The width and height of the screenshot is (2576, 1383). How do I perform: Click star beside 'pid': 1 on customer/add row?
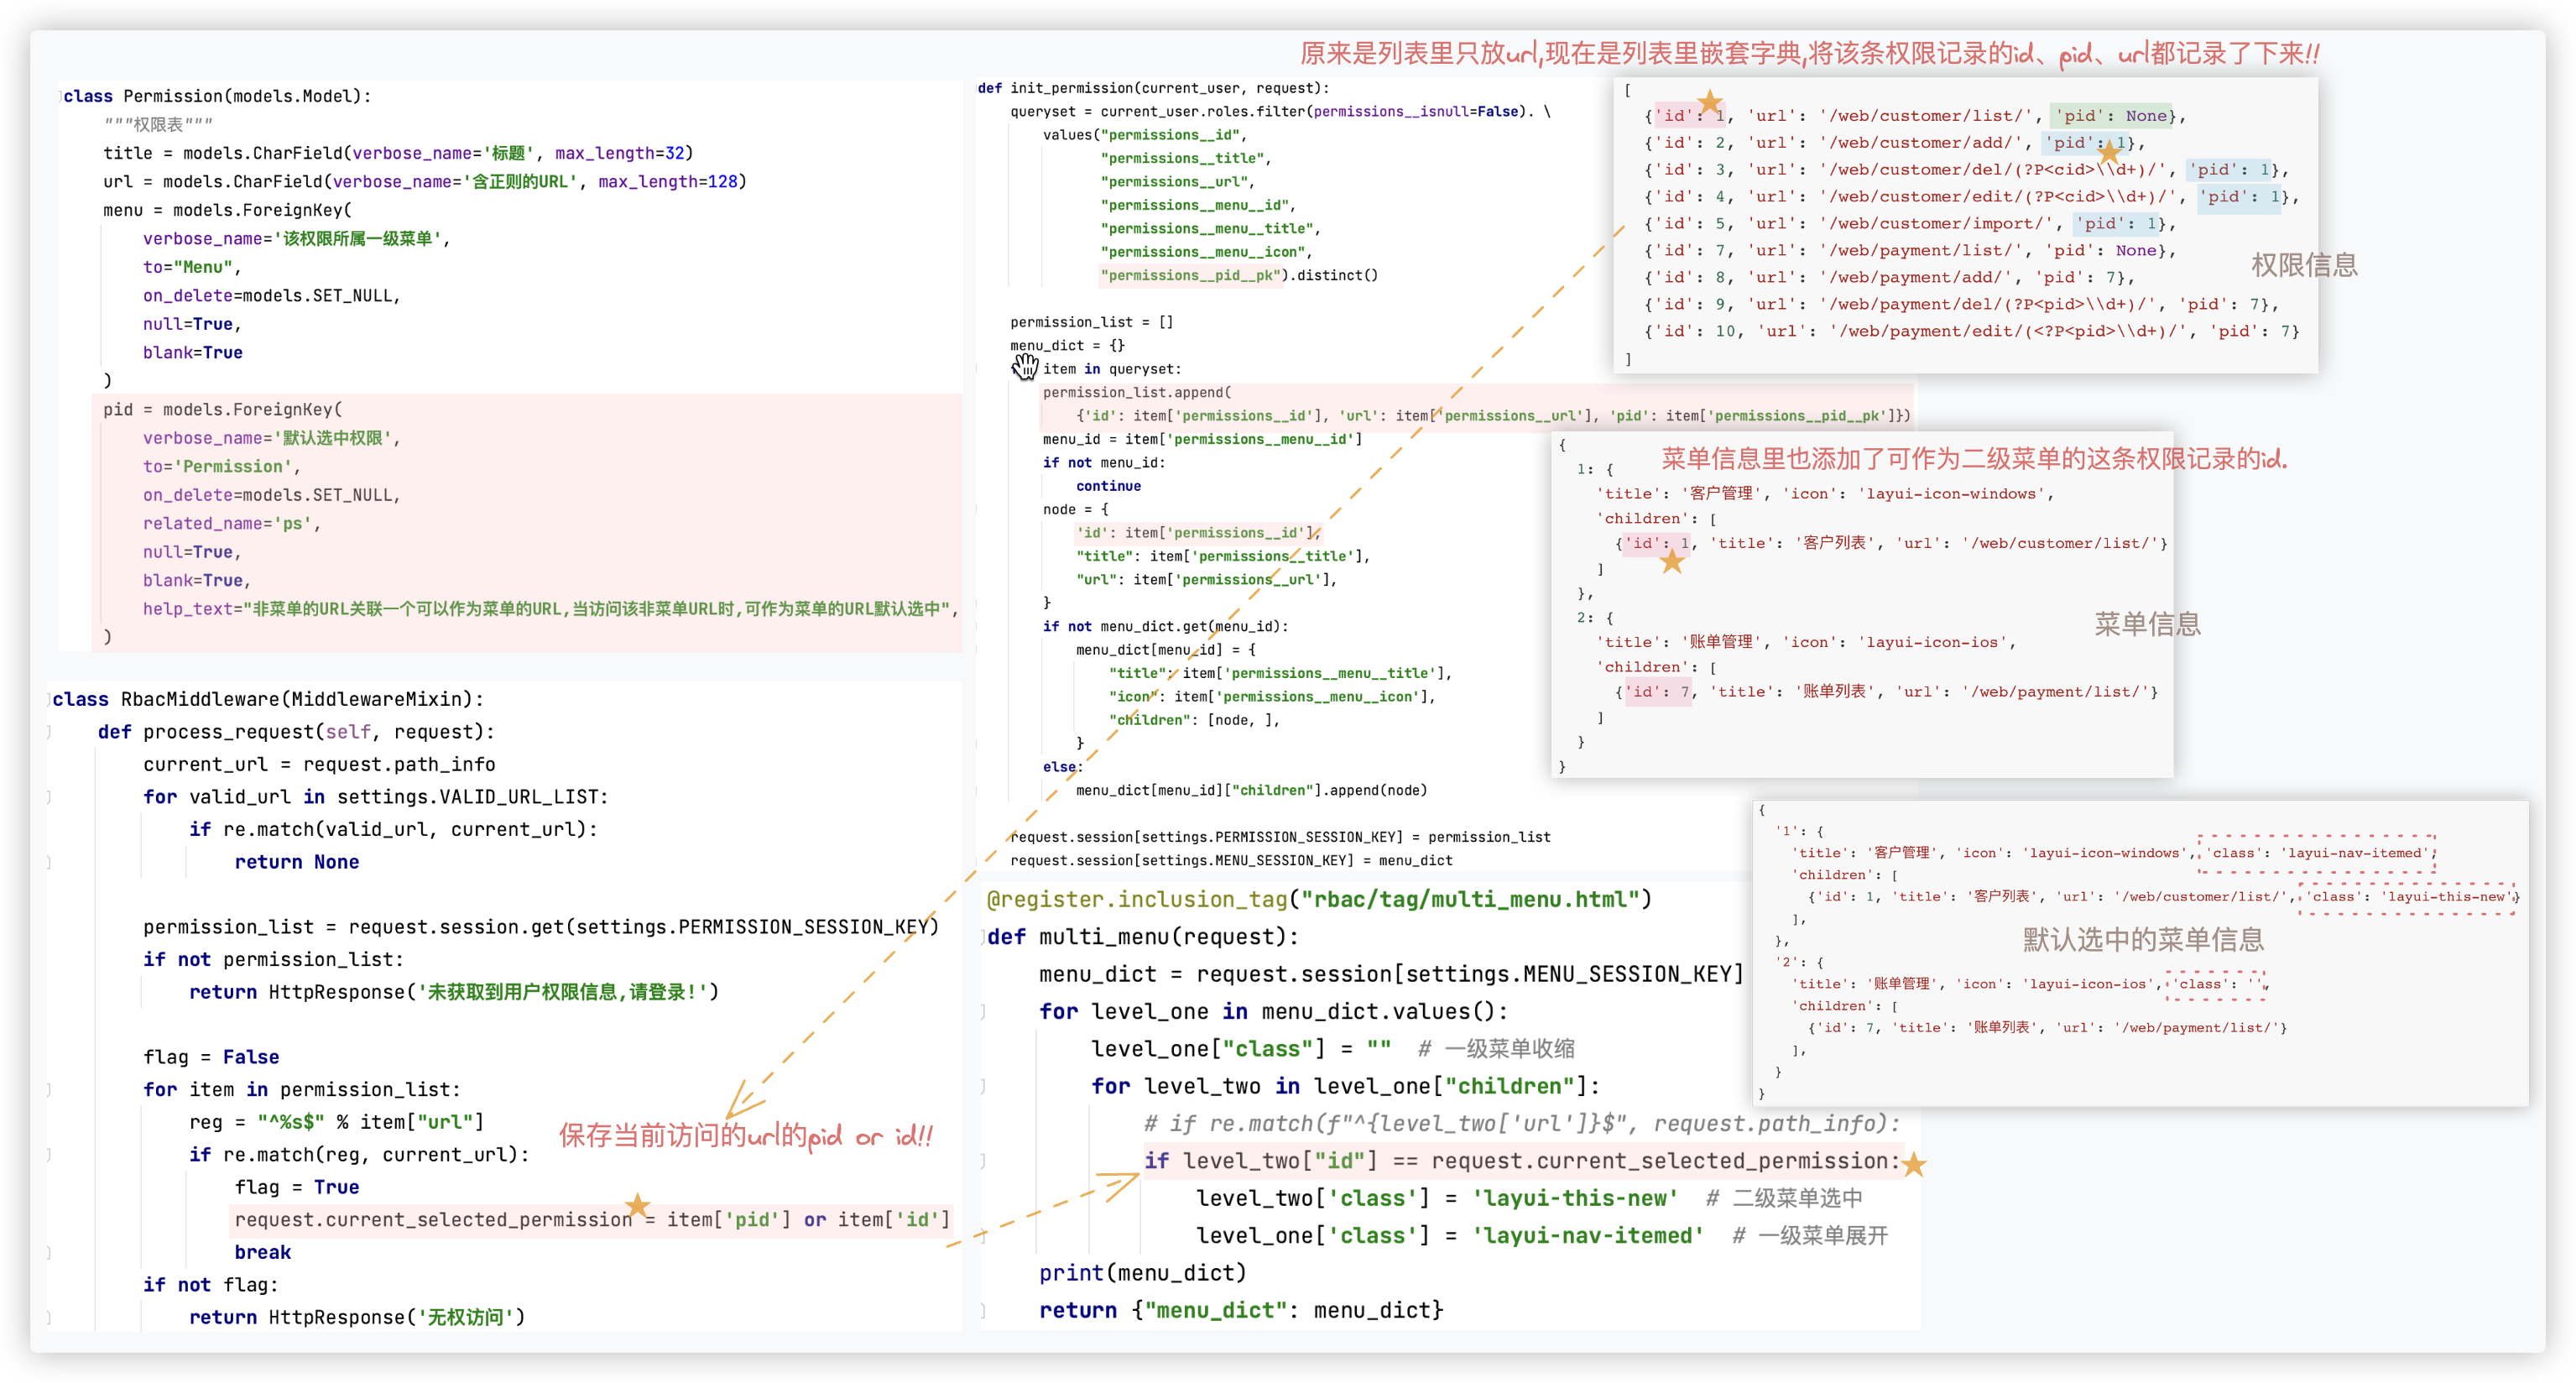(x=2109, y=153)
